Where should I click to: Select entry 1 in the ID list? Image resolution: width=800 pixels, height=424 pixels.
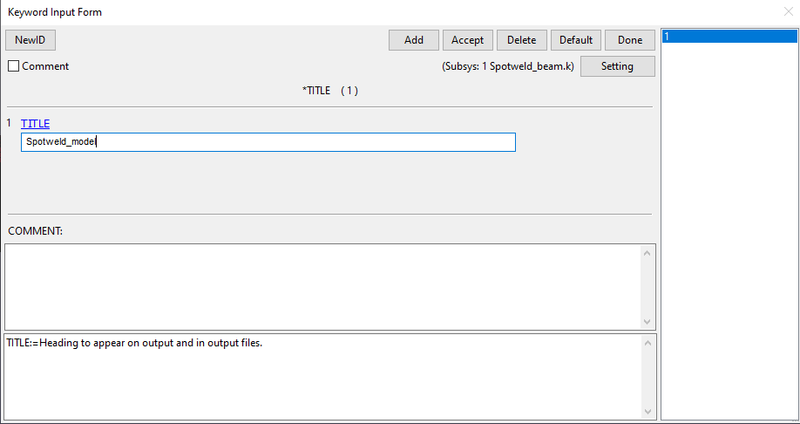(x=729, y=37)
